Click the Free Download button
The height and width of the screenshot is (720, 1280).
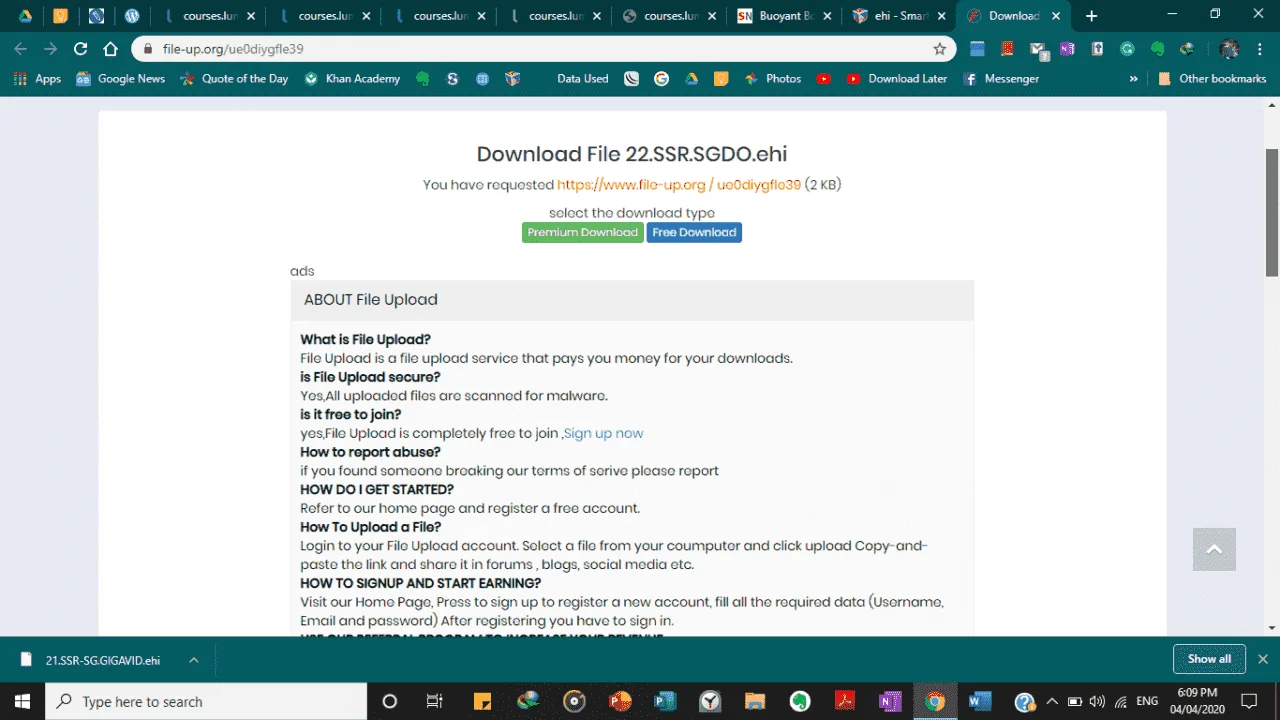(694, 232)
